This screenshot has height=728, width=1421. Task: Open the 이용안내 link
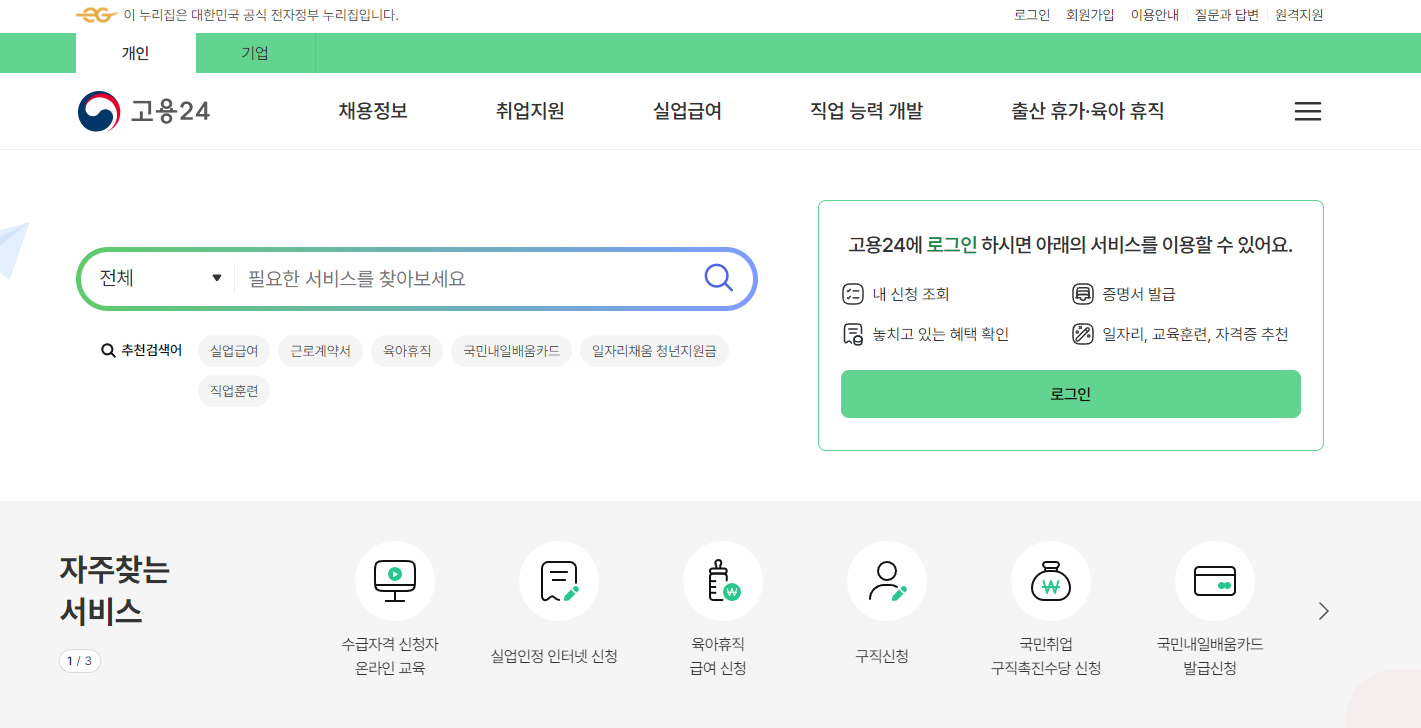pos(1155,15)
